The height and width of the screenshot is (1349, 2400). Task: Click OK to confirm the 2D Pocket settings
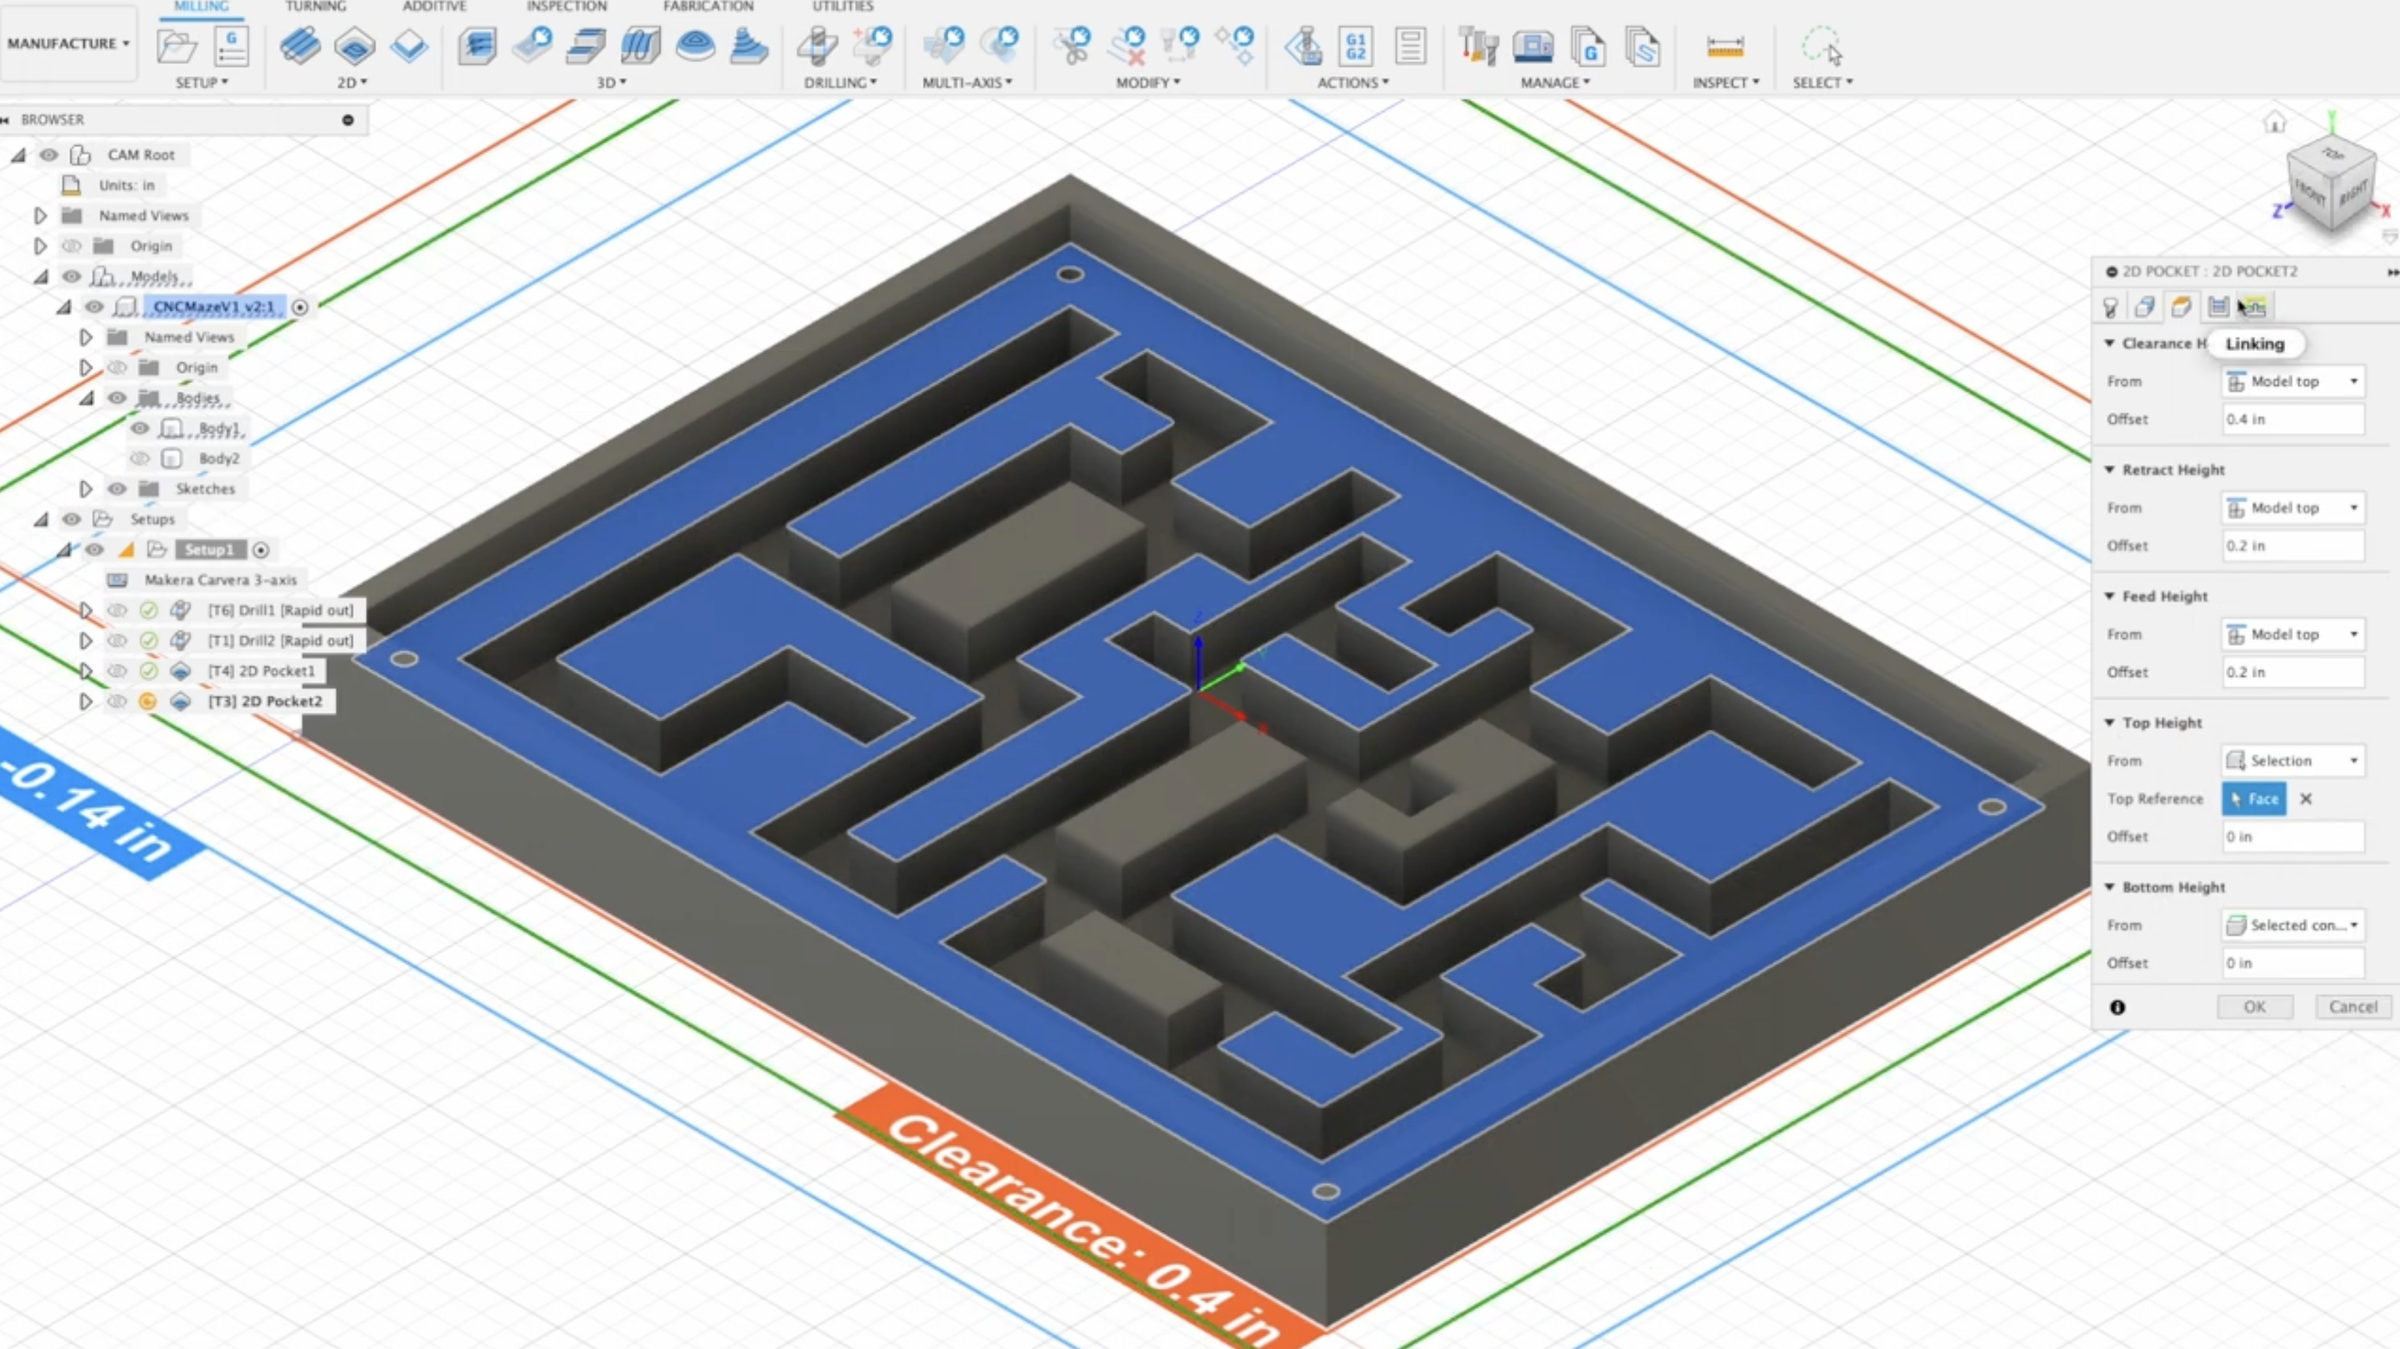pos(2254,1006)
